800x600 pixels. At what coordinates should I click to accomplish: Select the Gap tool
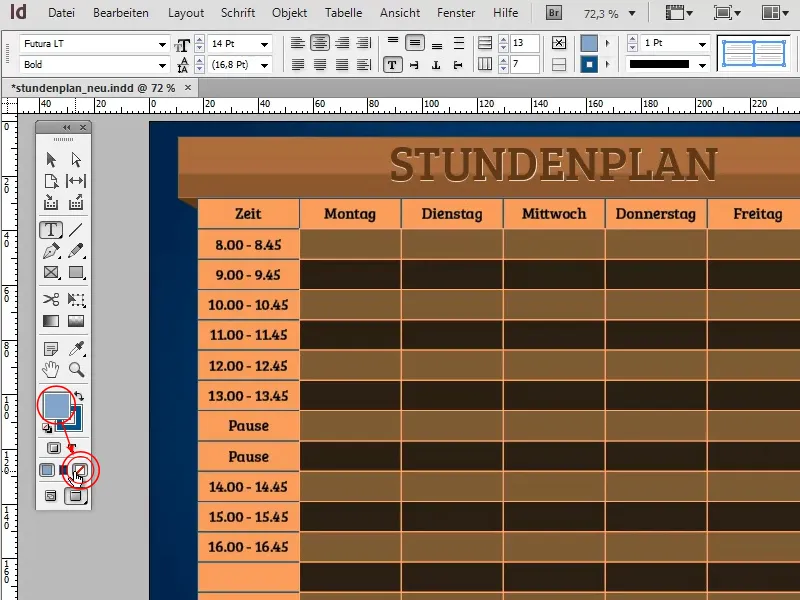coord(76,181)
